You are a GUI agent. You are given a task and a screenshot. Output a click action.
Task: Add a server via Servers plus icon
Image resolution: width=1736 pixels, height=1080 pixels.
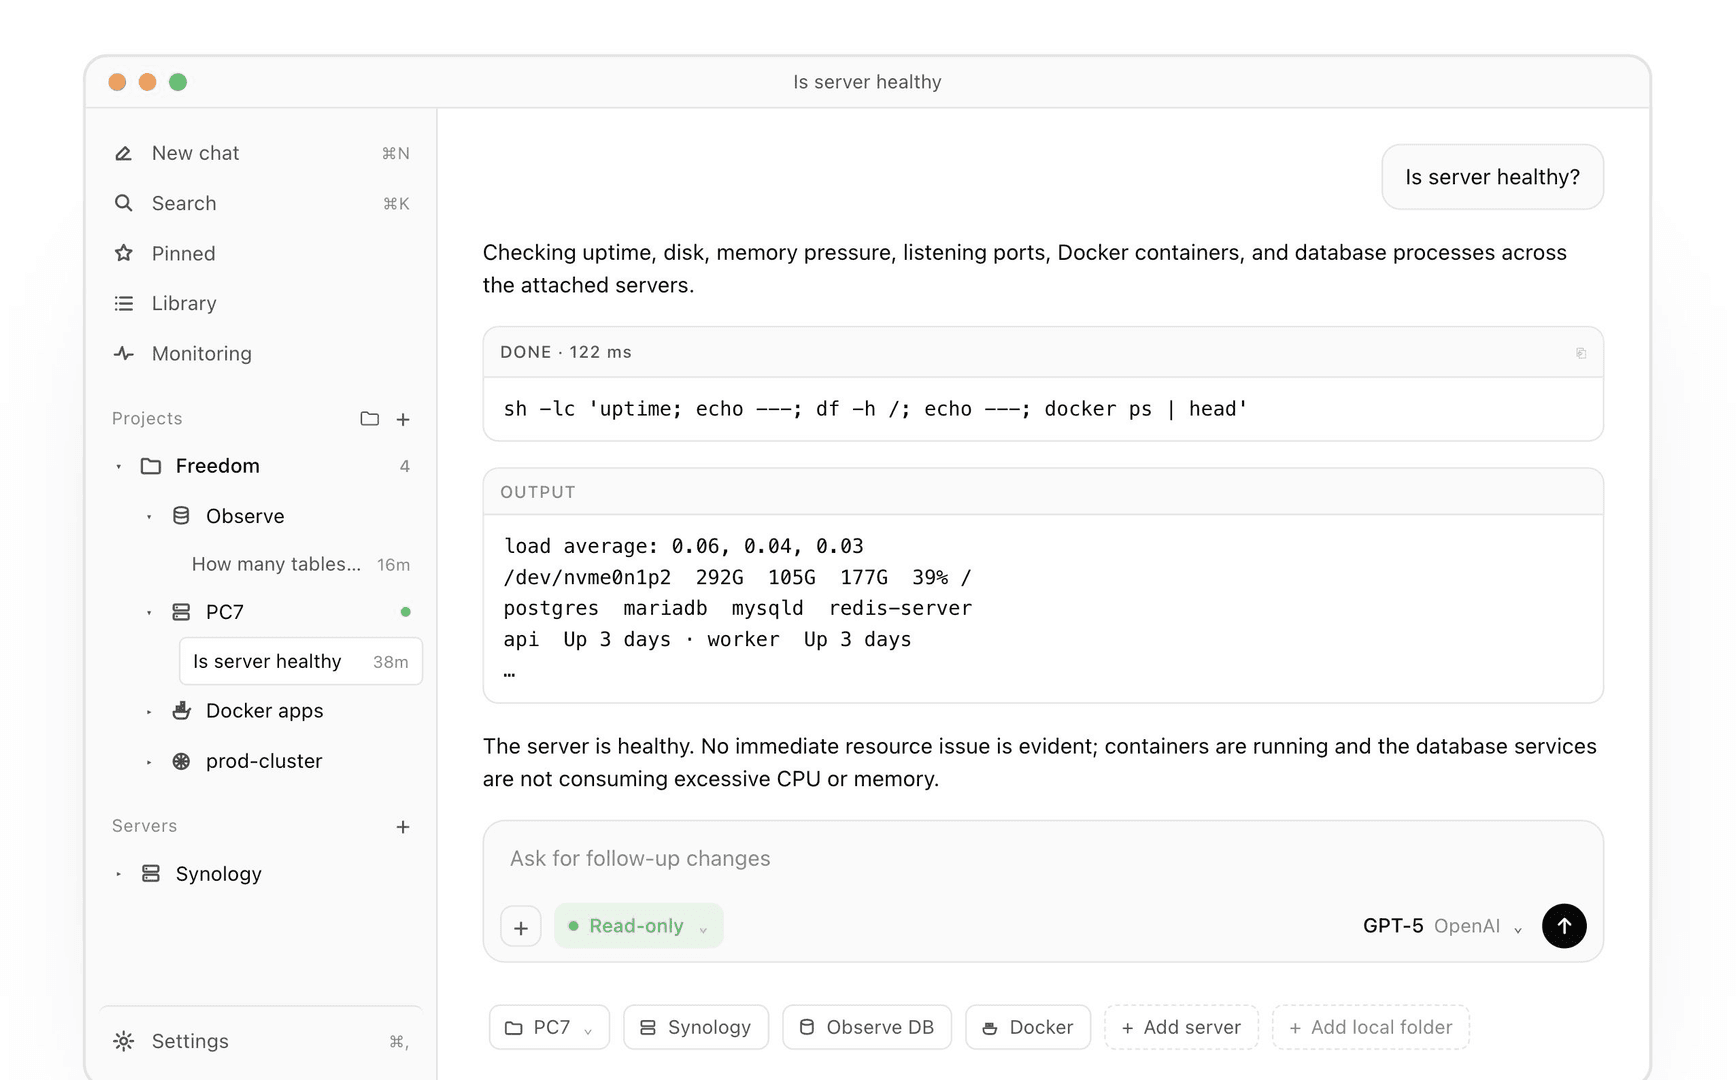click(403, 827)
